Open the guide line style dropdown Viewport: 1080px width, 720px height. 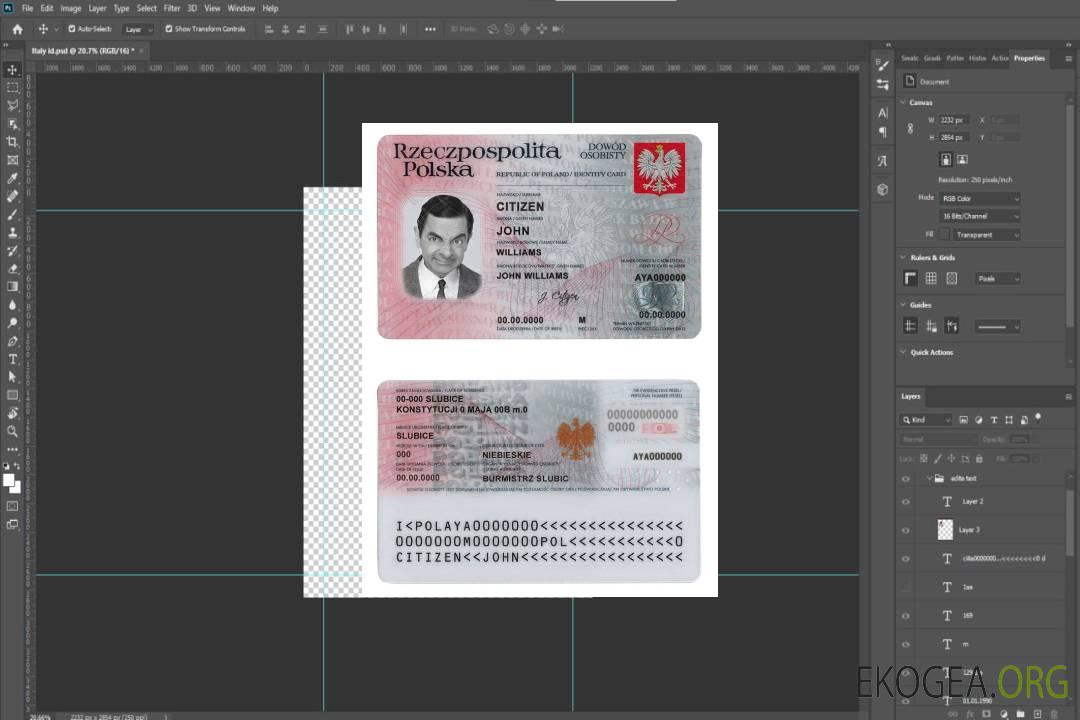[998, 327]
